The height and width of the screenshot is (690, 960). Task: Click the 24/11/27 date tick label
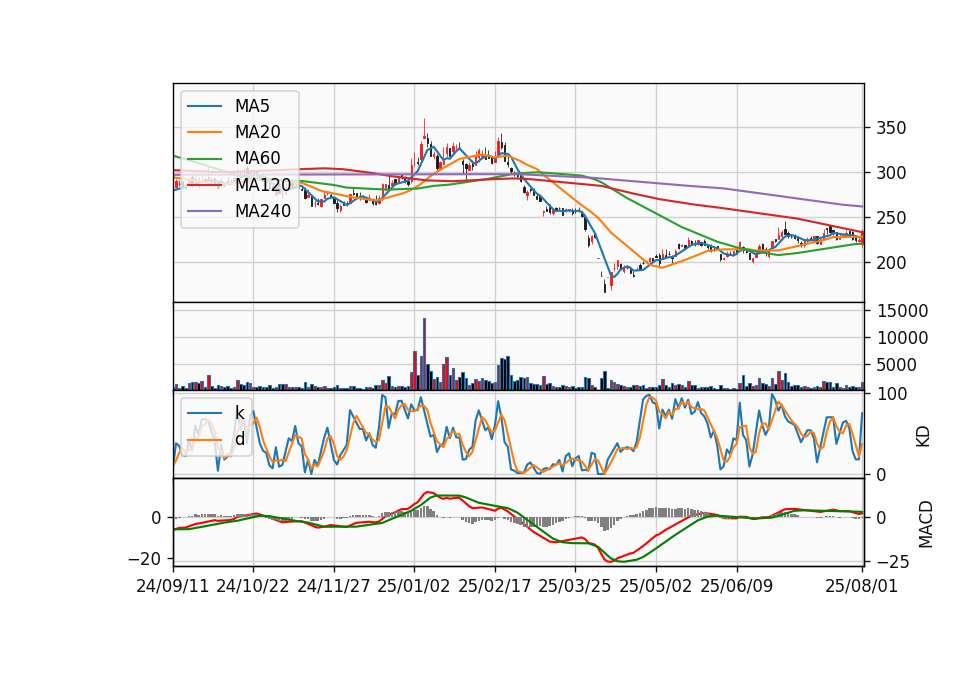[334, 586]
